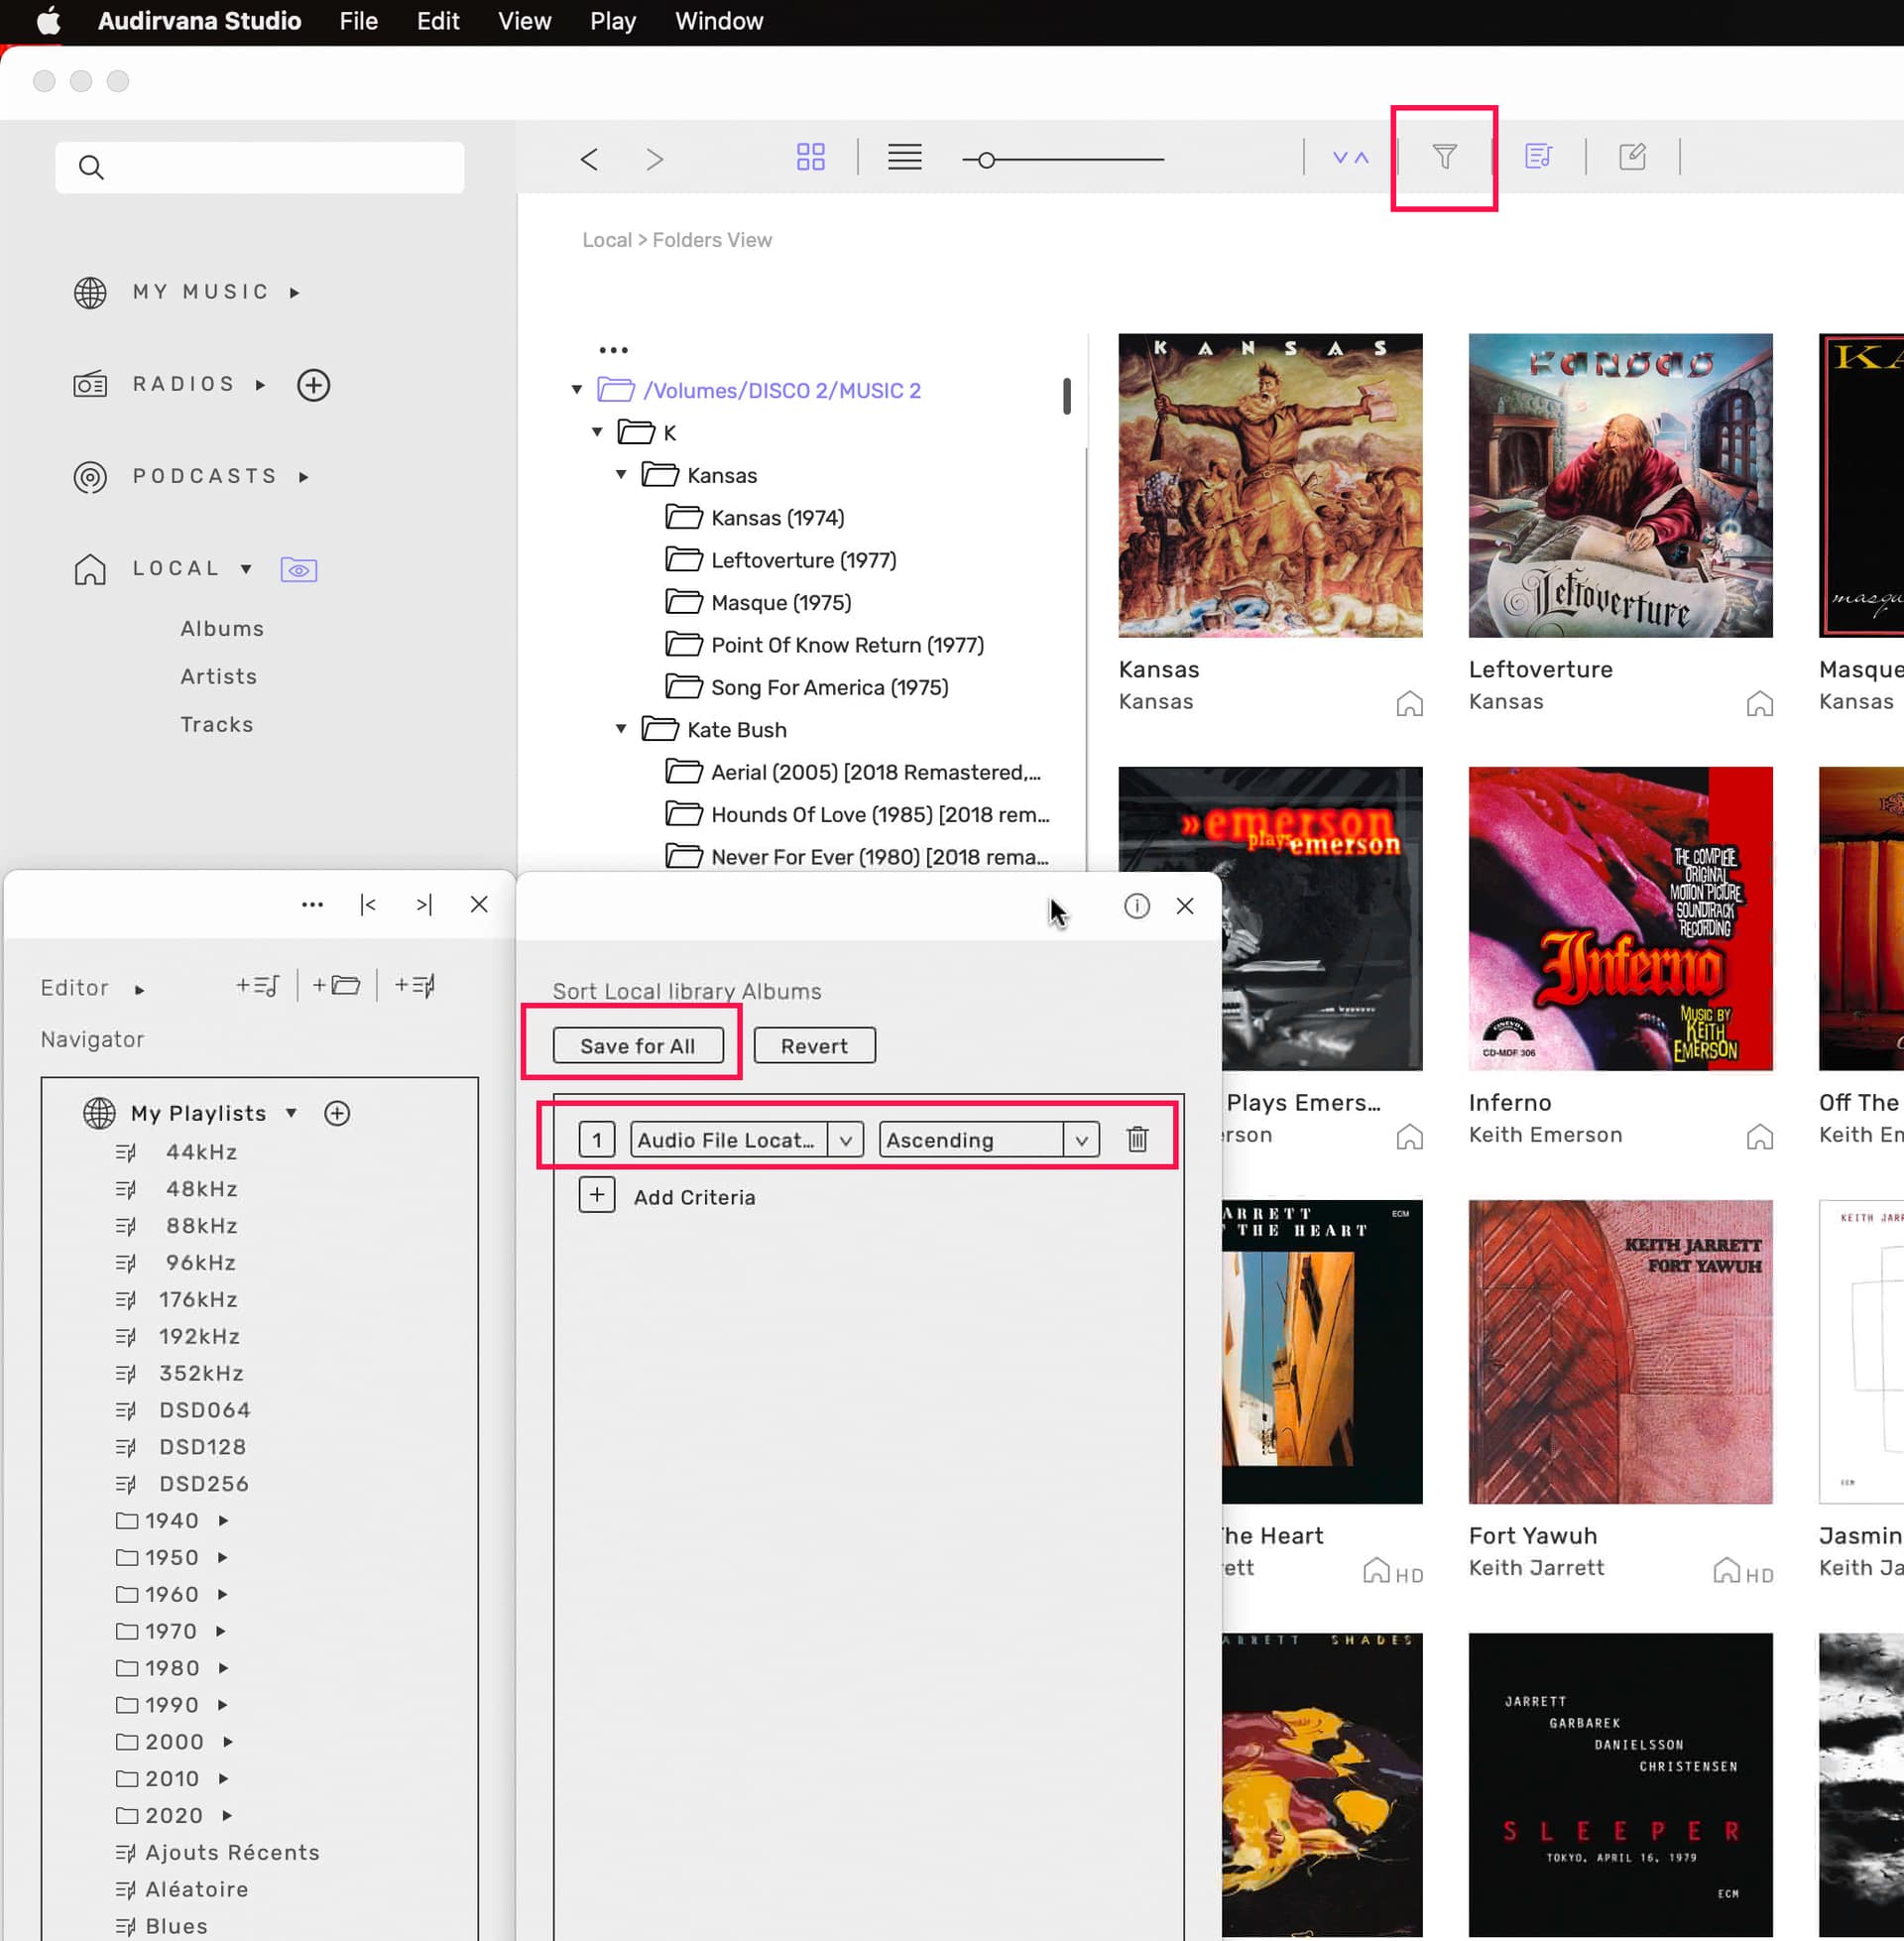
Task: Collapse the Kansas folder in tree
Action: pos(621,475)
